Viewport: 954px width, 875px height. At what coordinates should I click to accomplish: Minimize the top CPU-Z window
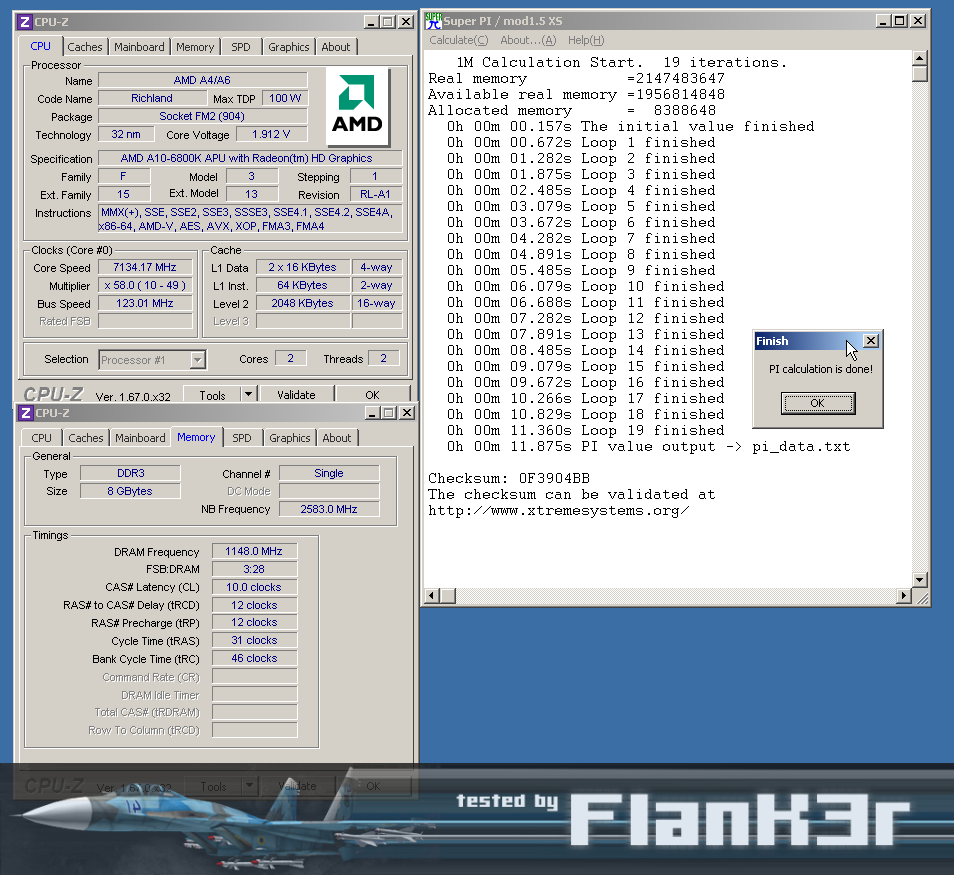click(371, 22)
